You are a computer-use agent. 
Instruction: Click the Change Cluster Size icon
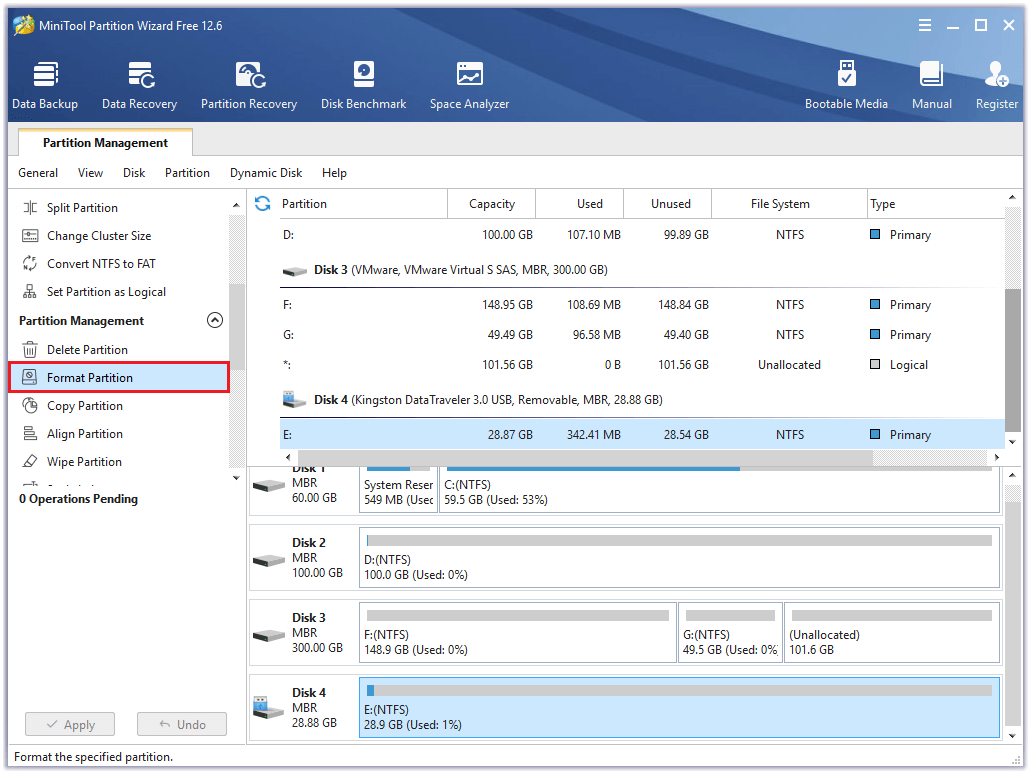(30, 236)
